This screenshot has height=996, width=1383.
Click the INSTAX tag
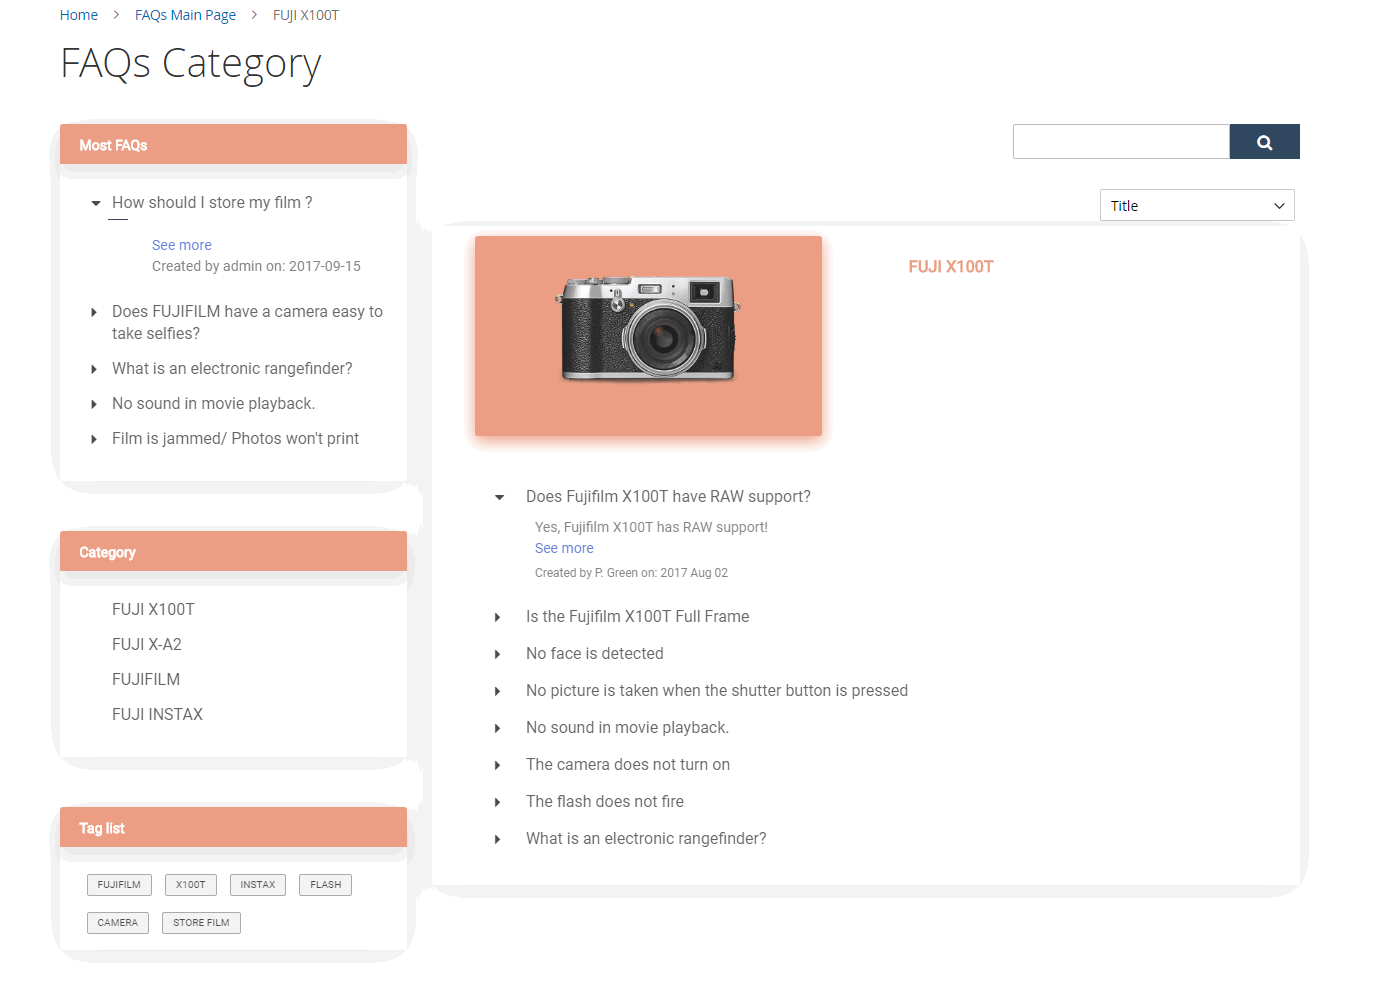(x=257, y=885)
